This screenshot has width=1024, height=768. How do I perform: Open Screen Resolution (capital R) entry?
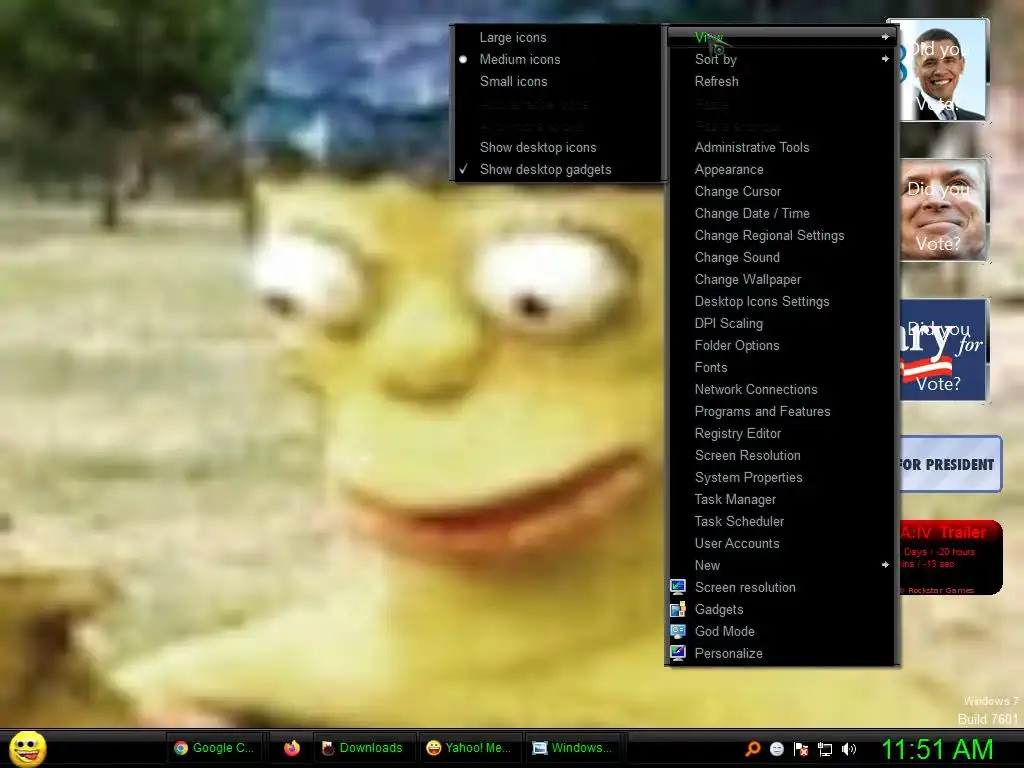781,455
